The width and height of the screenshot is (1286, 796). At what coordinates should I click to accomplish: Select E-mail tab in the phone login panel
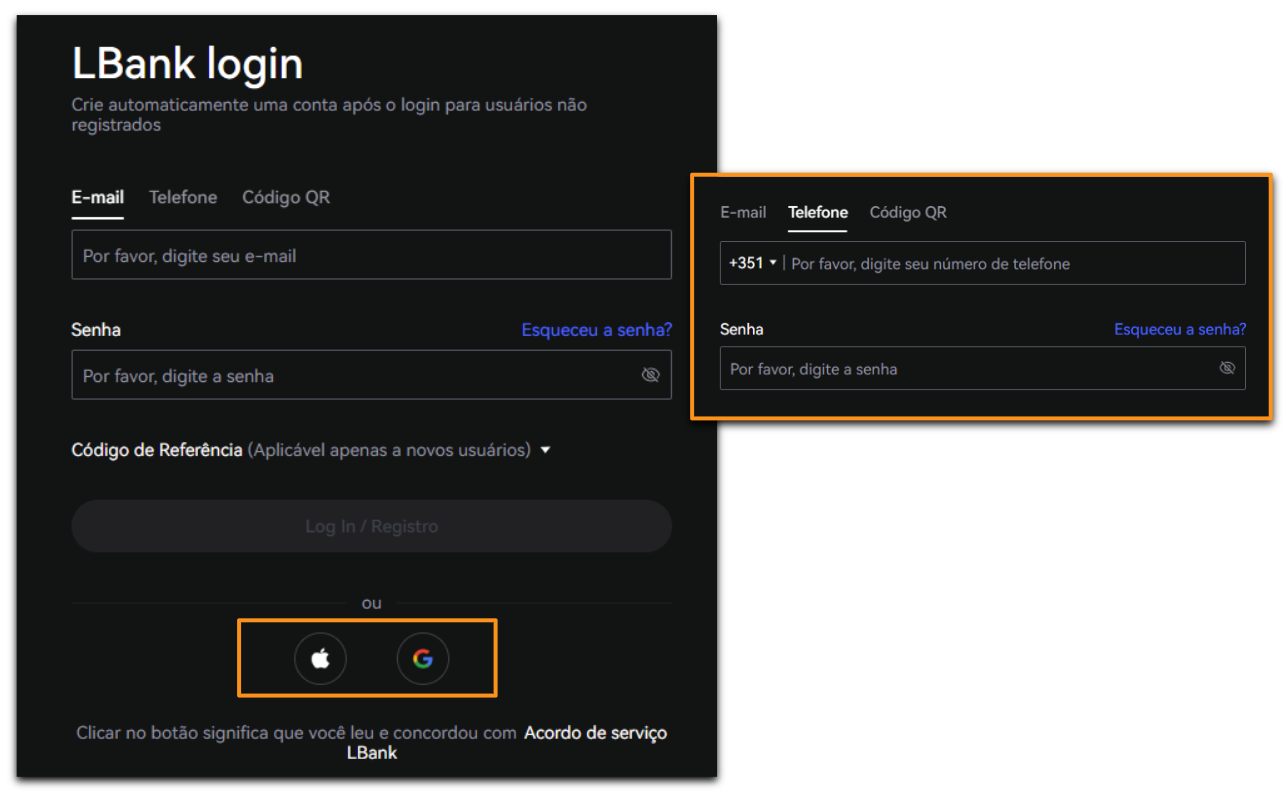(x=743, y=212)
